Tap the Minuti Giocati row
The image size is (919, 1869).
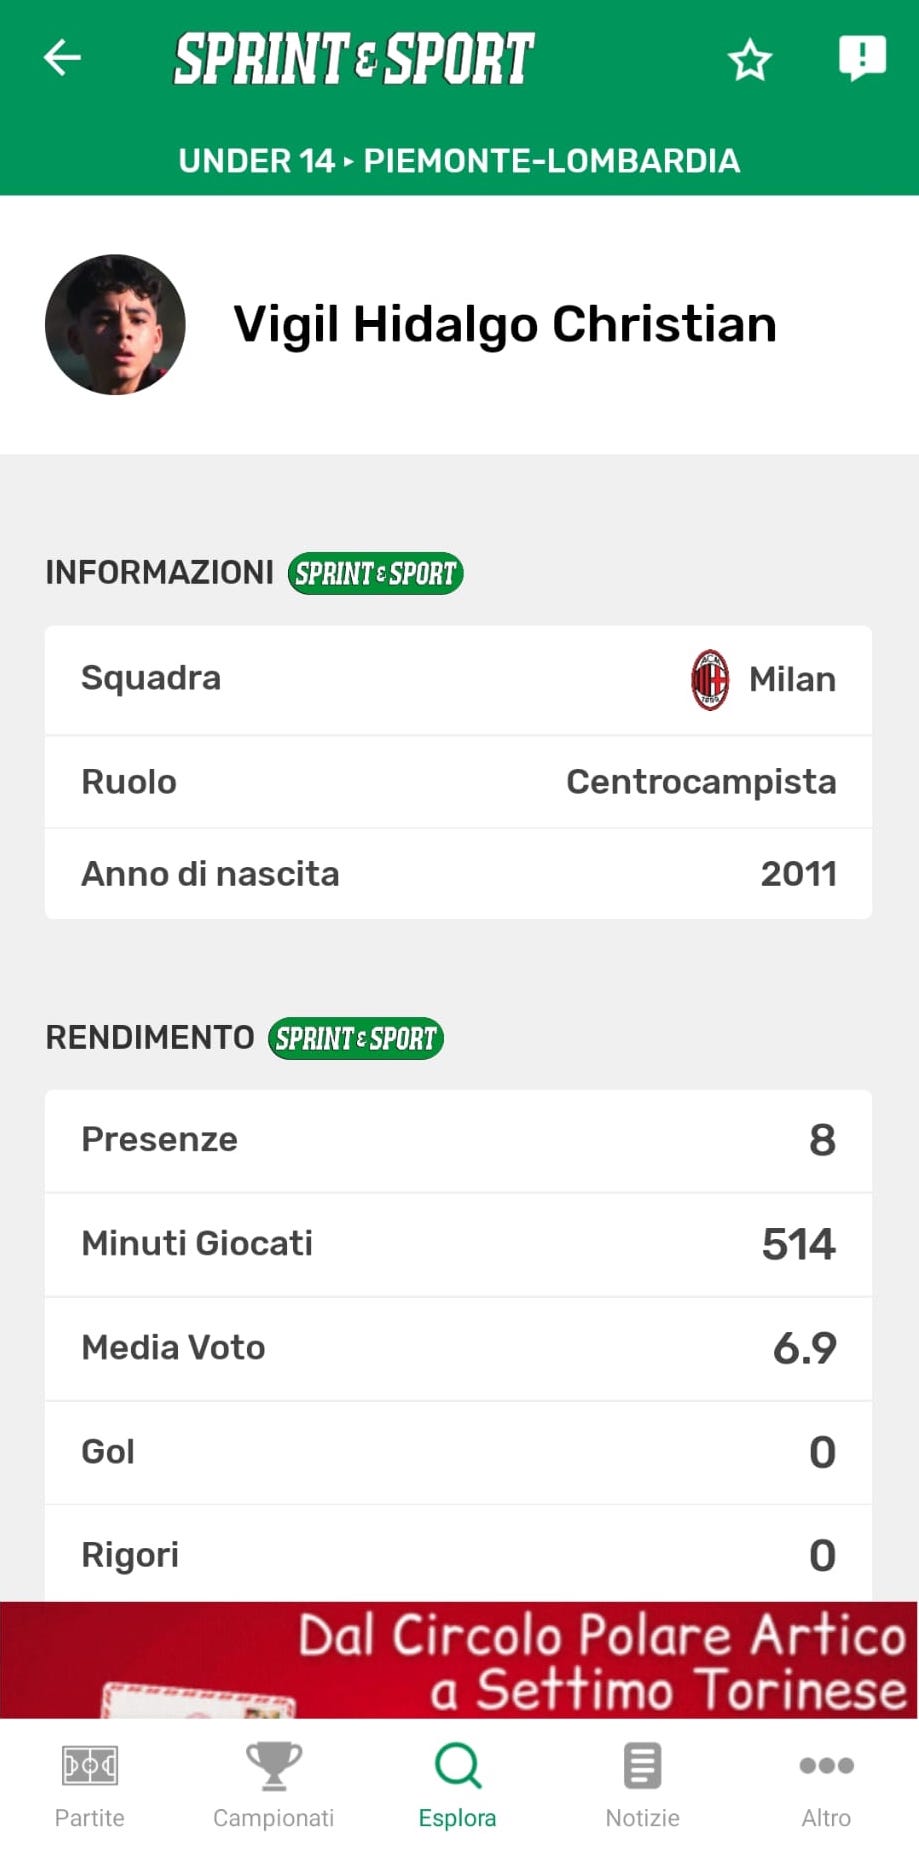(458, 1244)
